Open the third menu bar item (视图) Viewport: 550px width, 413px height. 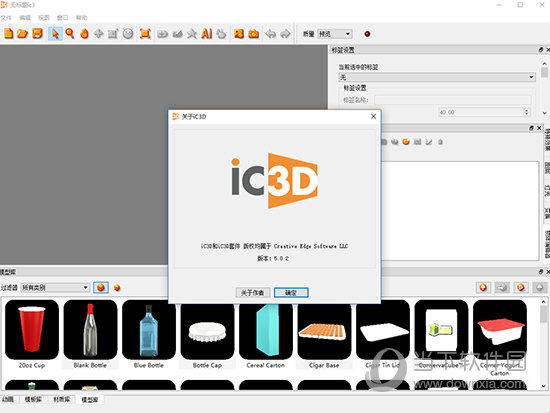click(44, 18)
